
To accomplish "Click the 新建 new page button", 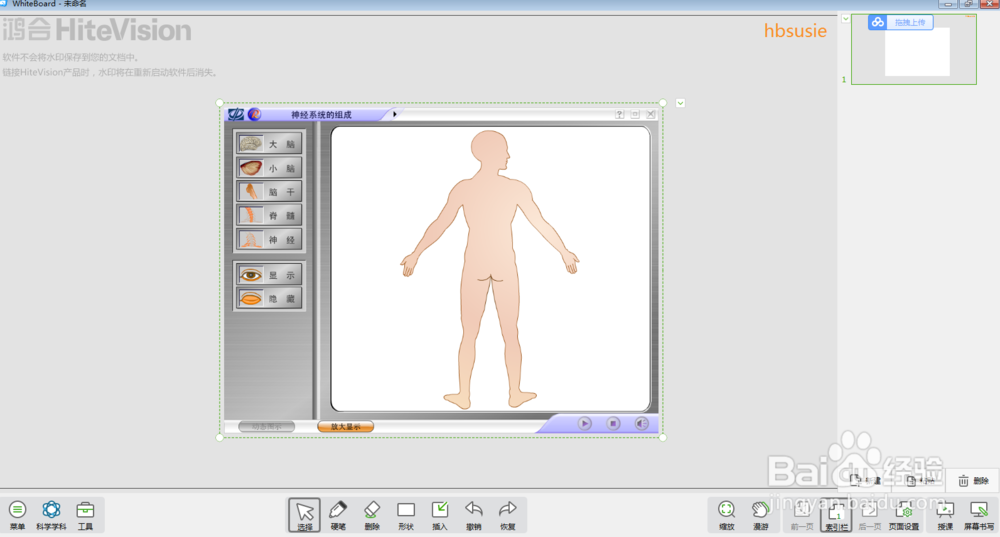I will click(865, 481).
